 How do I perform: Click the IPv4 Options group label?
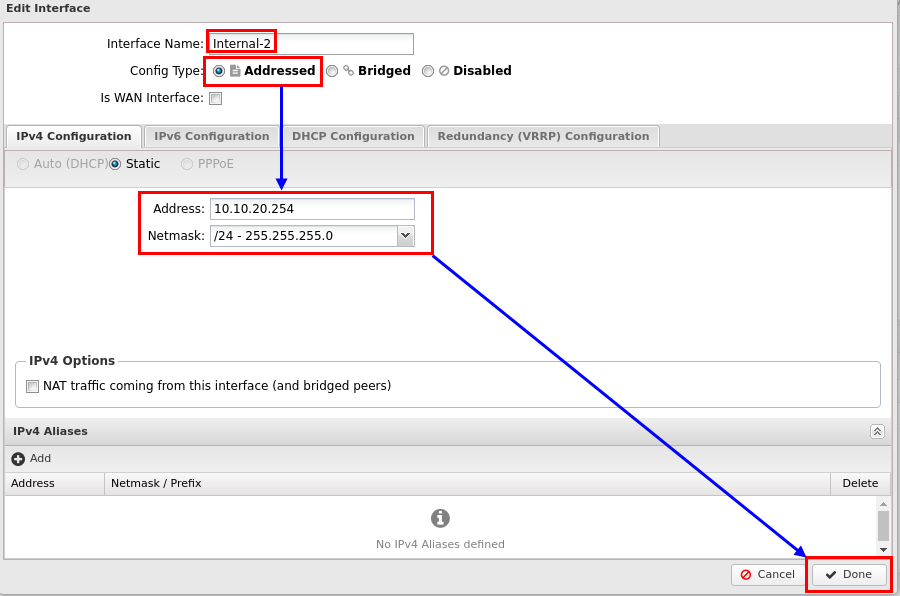[x=72, y=361]
